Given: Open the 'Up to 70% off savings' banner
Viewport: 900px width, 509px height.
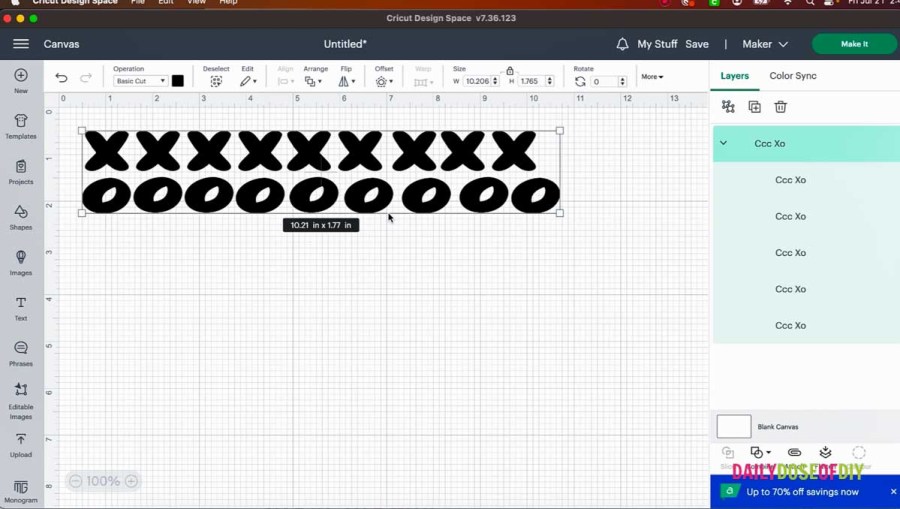Looking at the screenshot, I should [x=802, y=492].
